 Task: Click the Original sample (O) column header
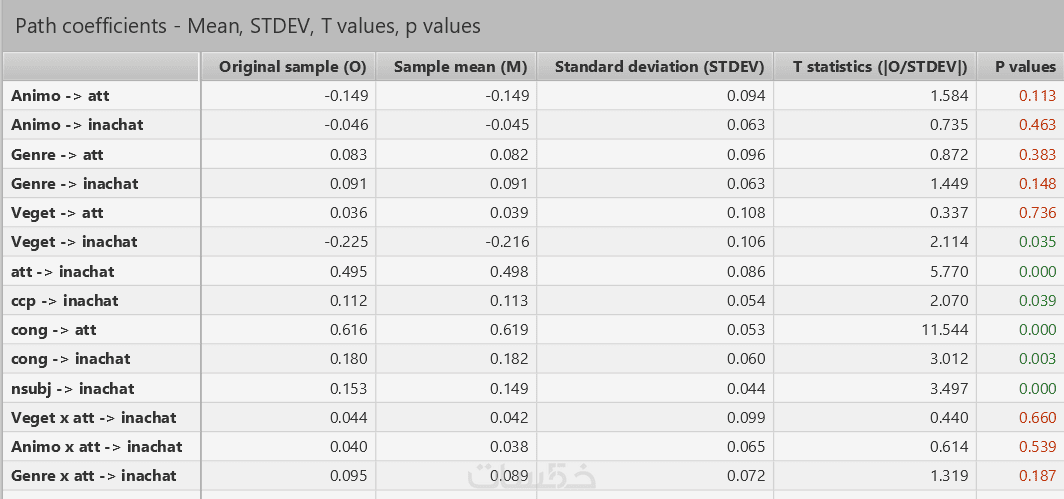click(292, 67)
